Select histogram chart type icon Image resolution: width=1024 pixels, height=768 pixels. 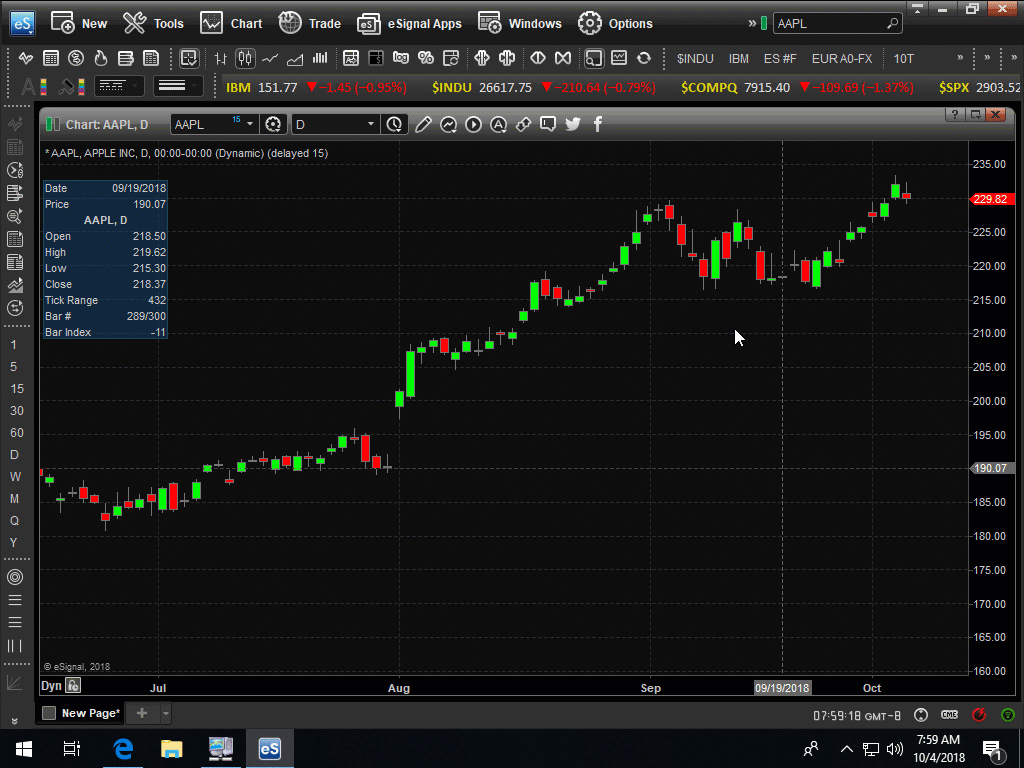320,59
